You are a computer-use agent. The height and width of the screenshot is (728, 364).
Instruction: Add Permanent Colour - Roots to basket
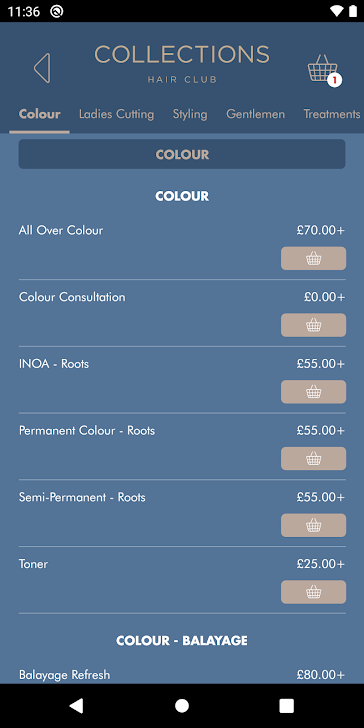click(x=313, y=459)
